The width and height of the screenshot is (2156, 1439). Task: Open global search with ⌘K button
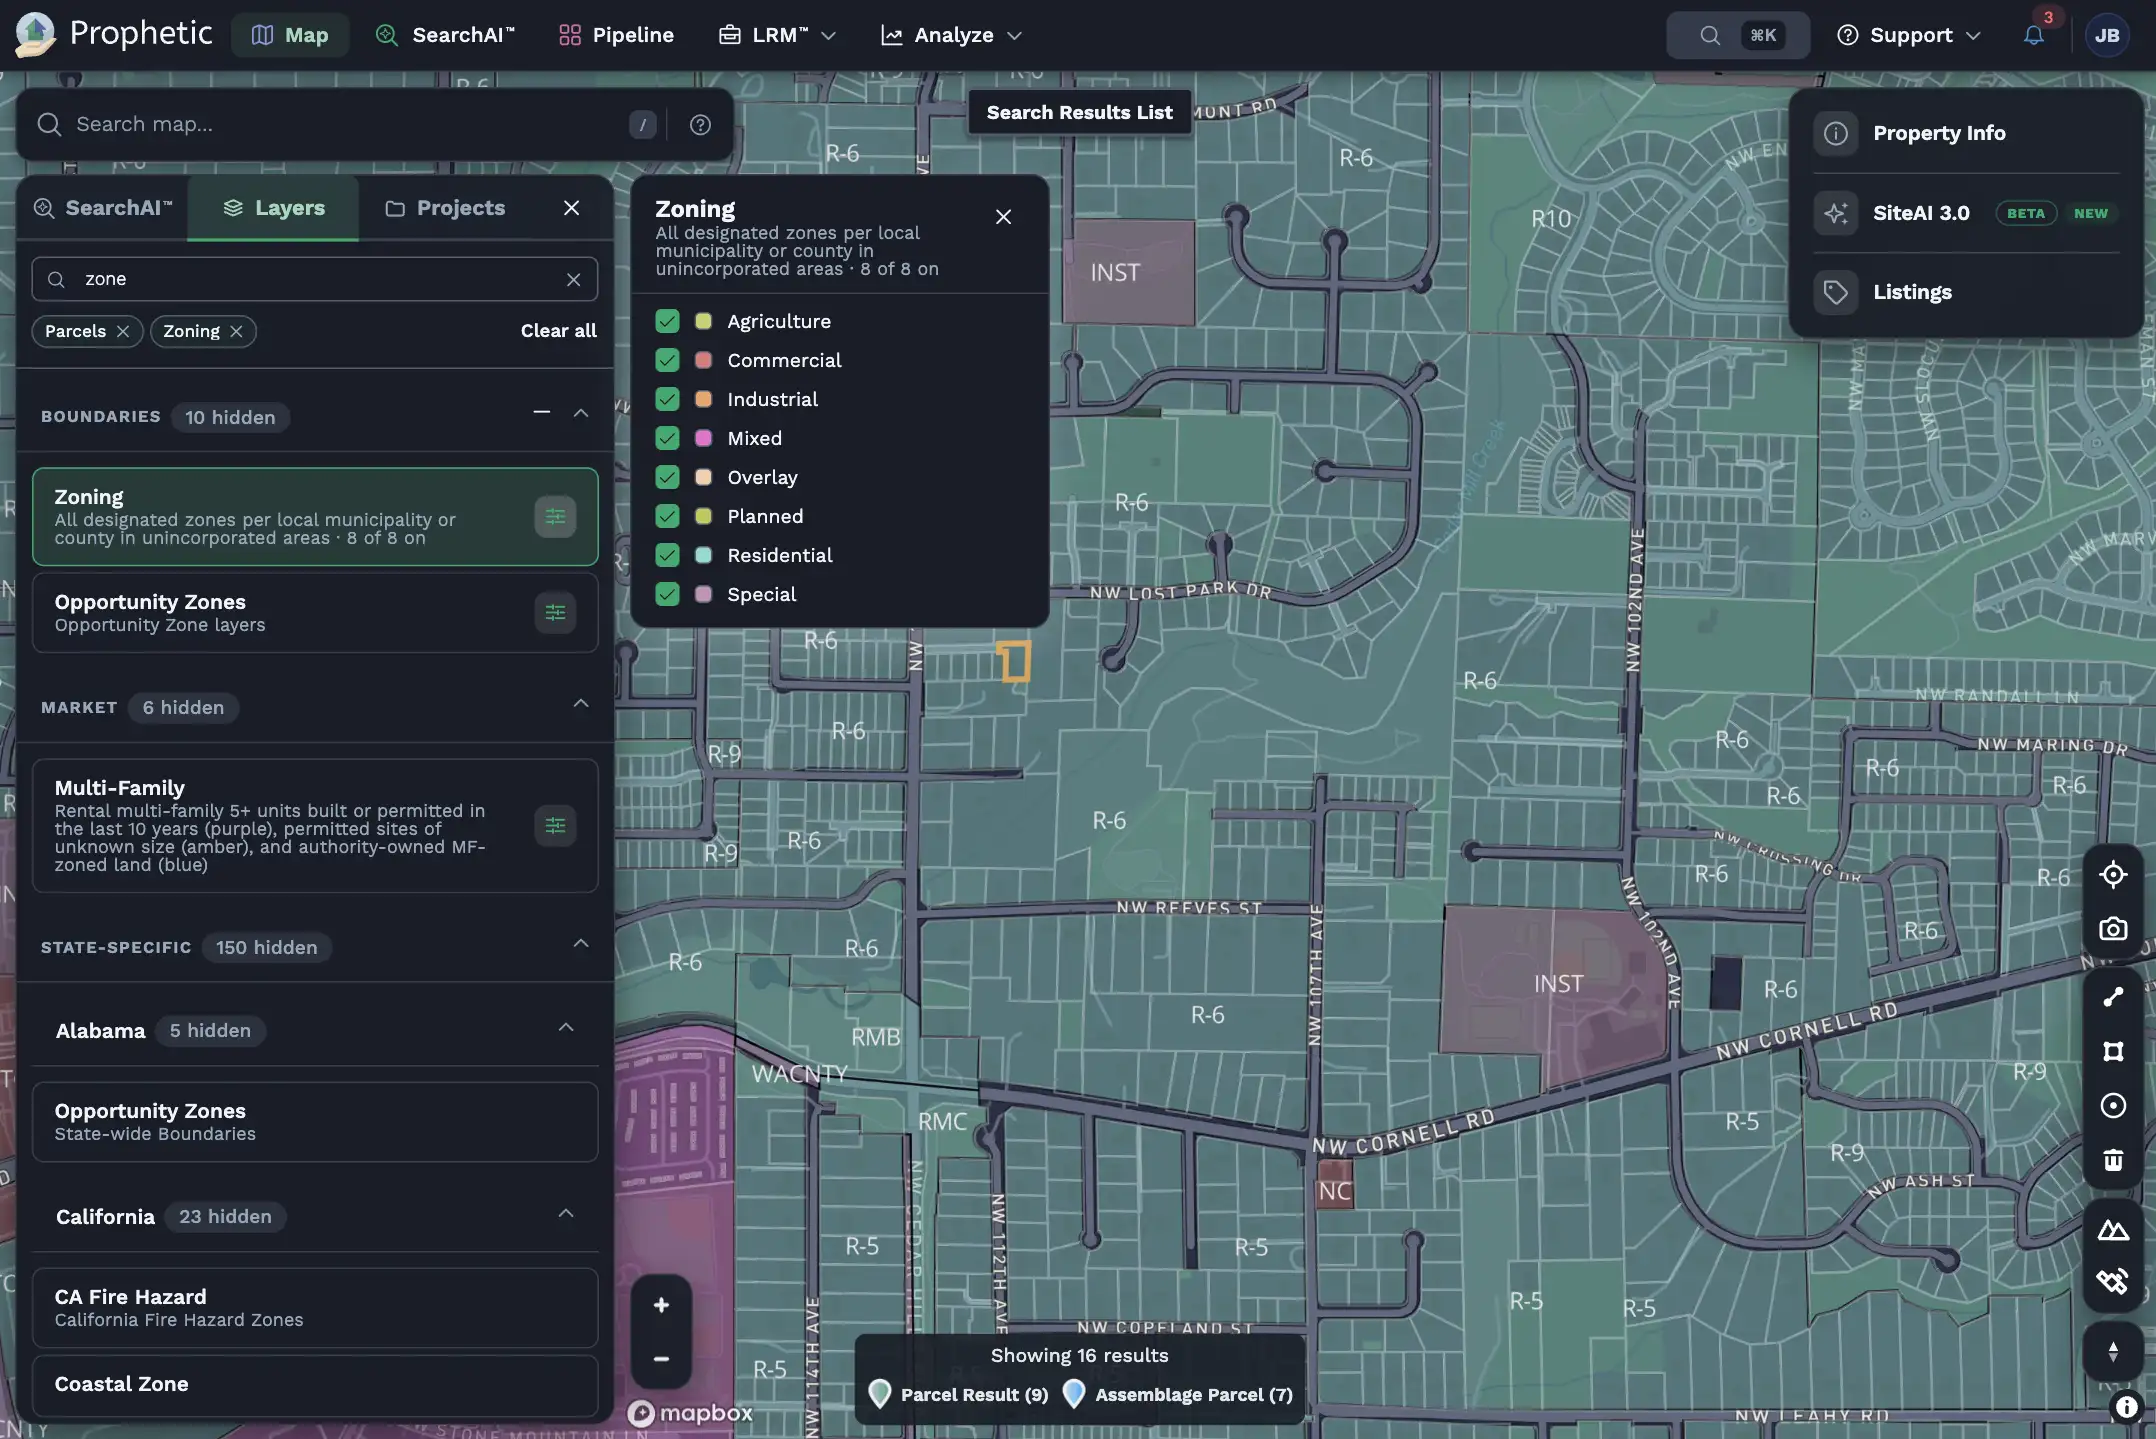point(1738,35)
